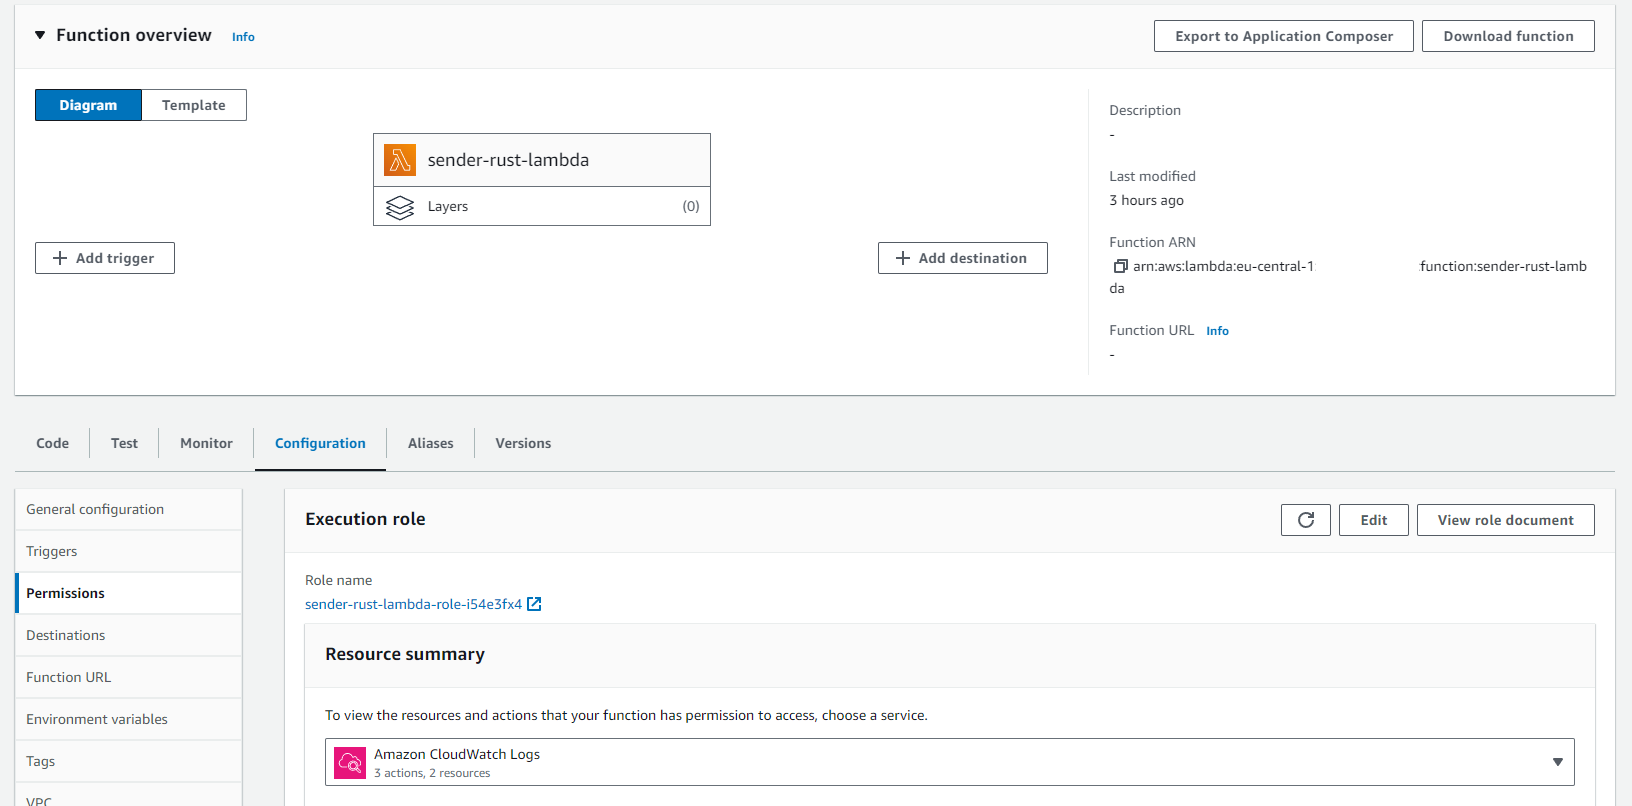The width and height of the screenshot is (1632, 806).
Task: Click the View role document button
Action: [x=1506, y=520]
